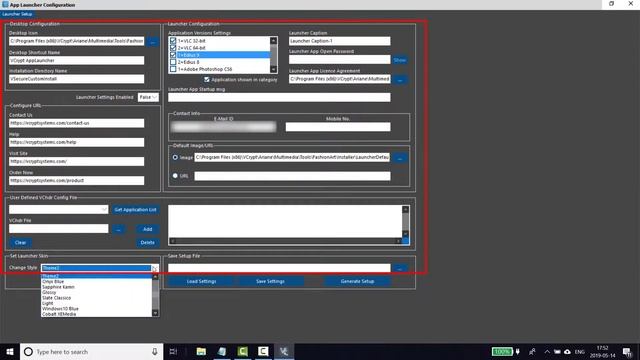The height and width of the screenshot is (360, 640).
Task: Click the Save Settings button
Action: [x=270, y=281]
